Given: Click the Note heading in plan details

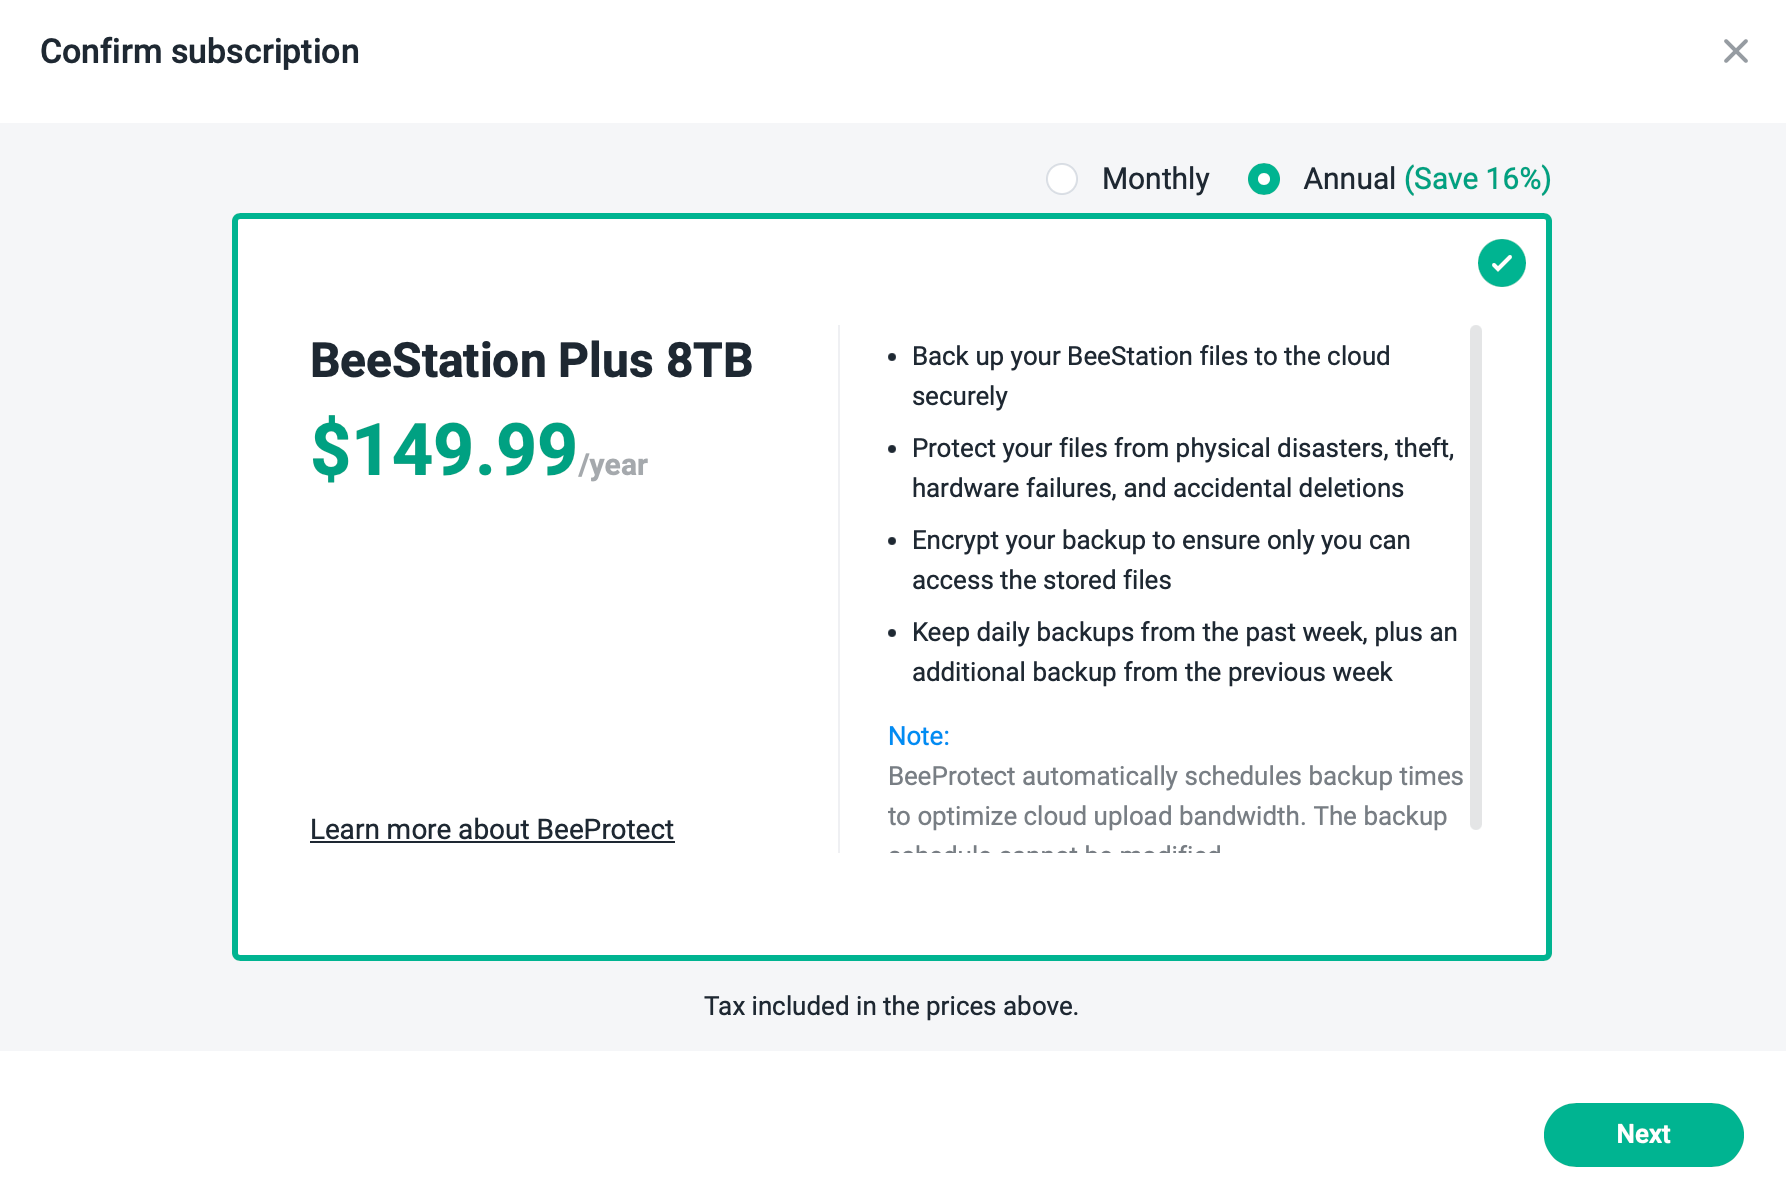Looking at the screenshot, I should click(918, 736).
